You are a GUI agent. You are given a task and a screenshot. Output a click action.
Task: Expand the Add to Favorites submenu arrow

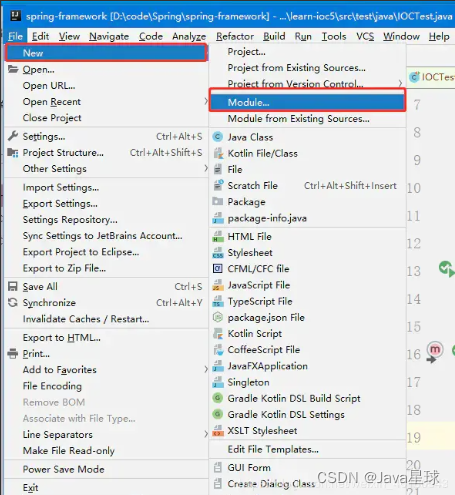pyautogui.click(x=206, y=369)
